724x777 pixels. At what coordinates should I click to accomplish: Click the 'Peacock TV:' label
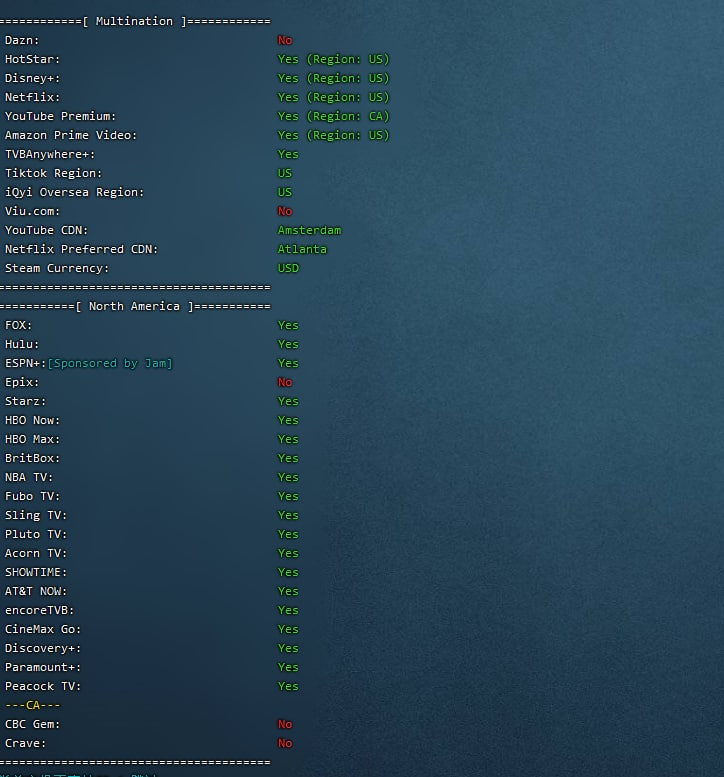(43, 686)
